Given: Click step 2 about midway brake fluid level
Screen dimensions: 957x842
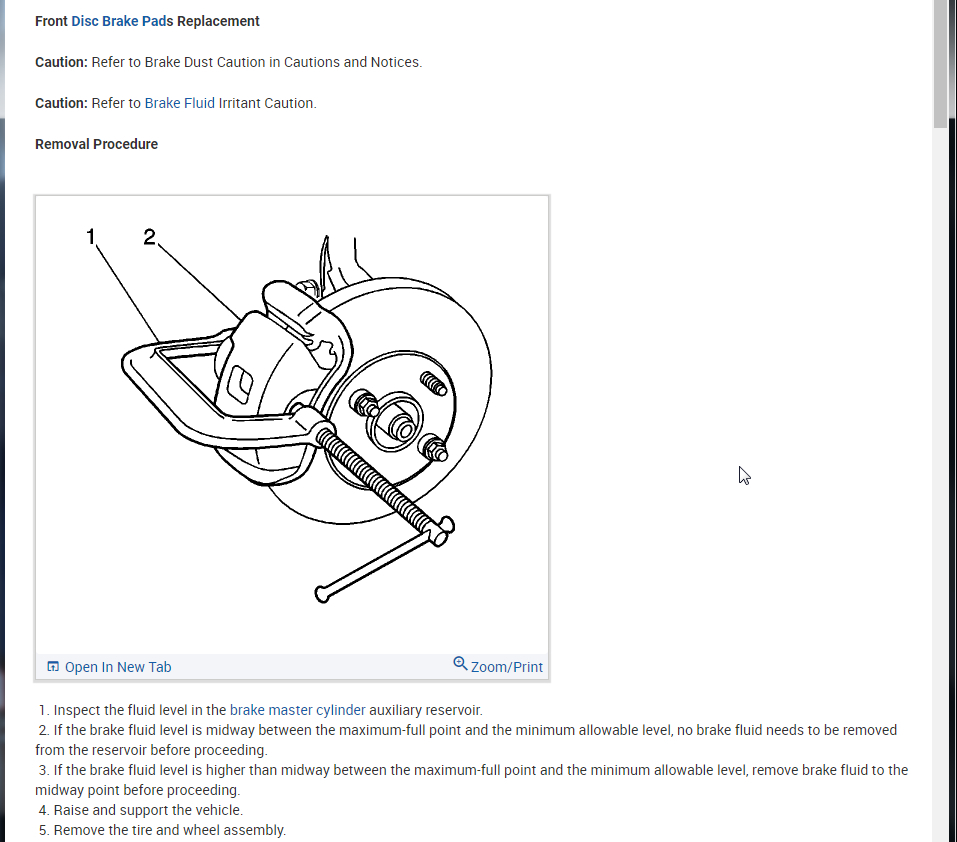Looking at the screenshot, I should pyautogui.click(x=467, y=740).
